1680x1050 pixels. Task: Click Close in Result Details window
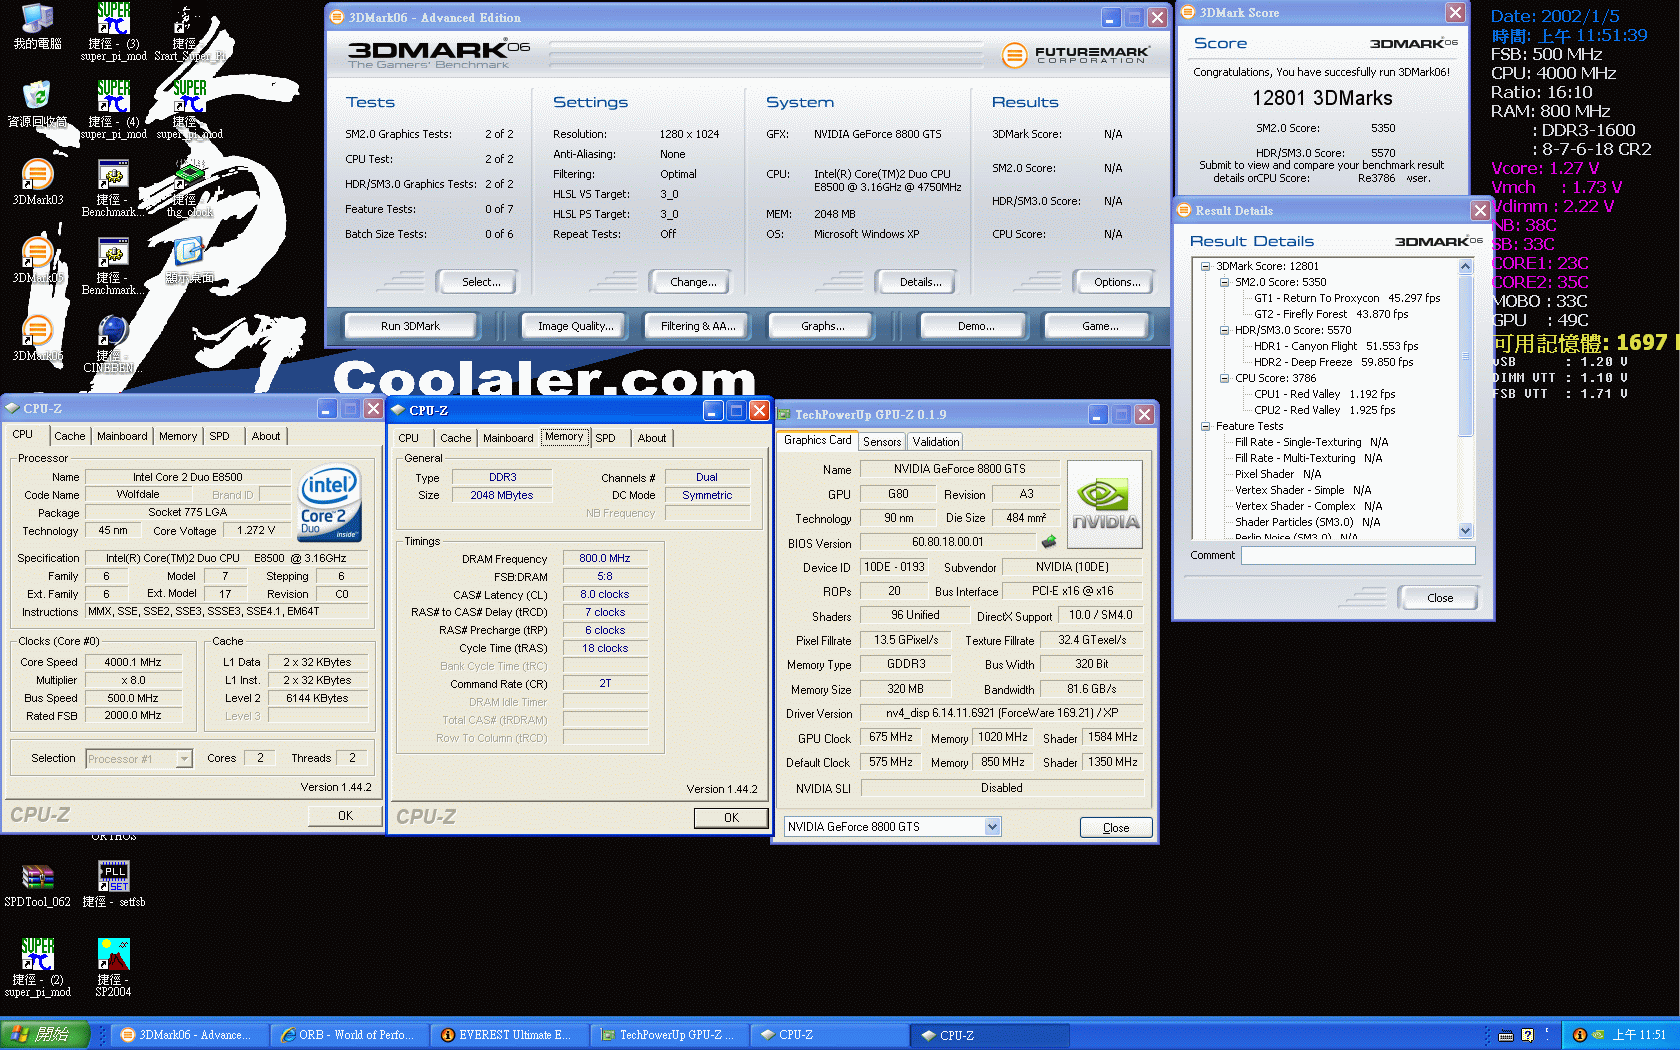pos(1440,598)
